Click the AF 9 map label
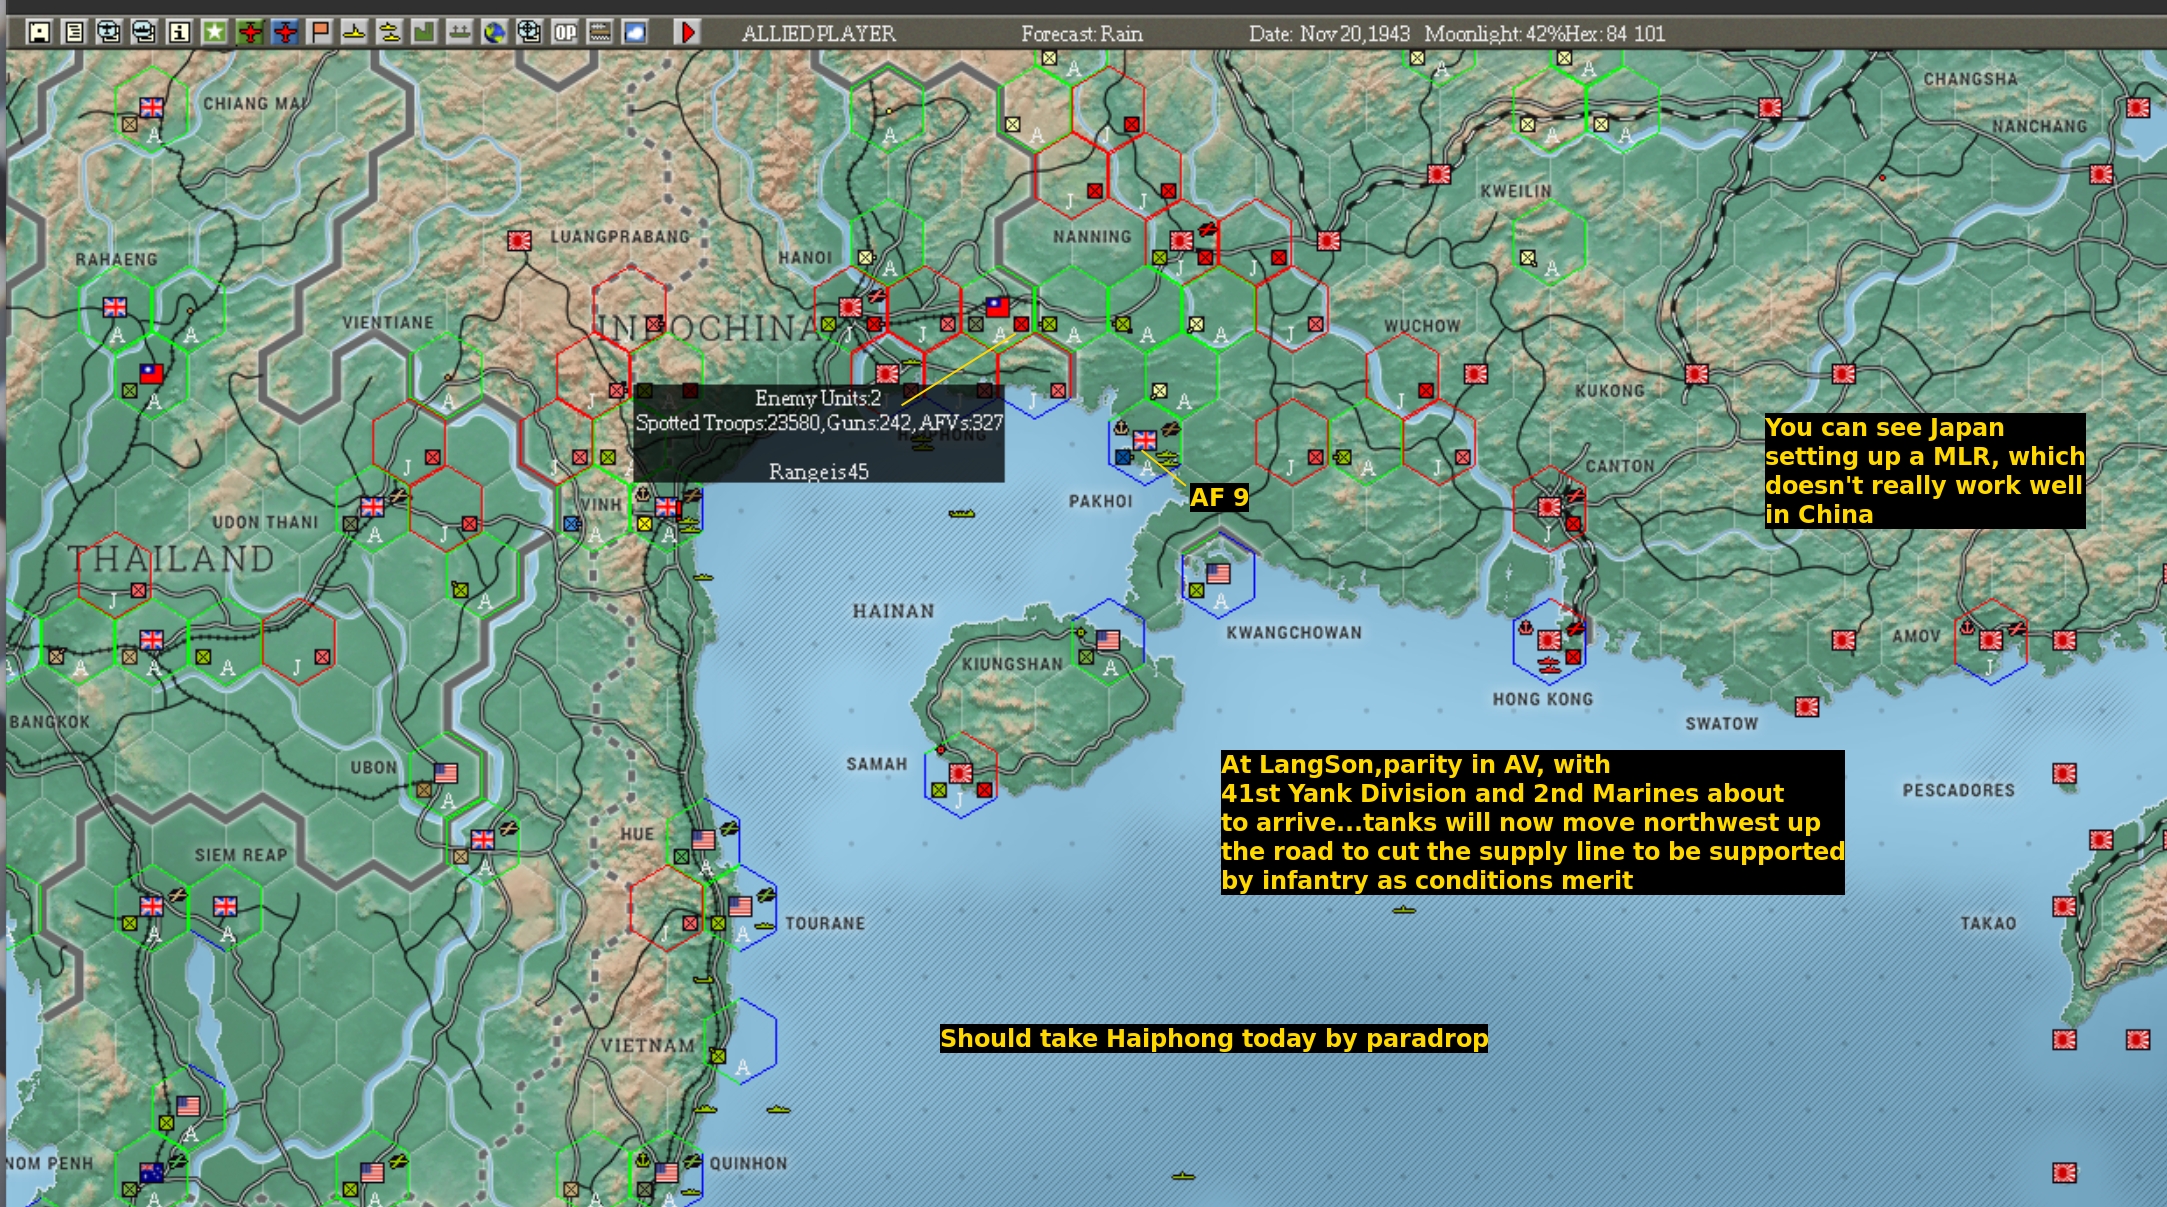Image resolution: width=2167 pixels, height=1207 pixels. (1218, 497)
